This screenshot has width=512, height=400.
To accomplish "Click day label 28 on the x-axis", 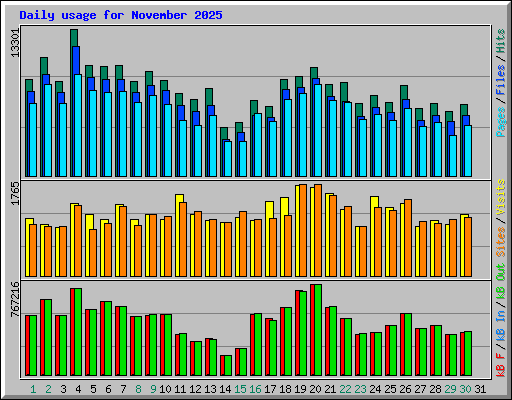I will 435,389.
